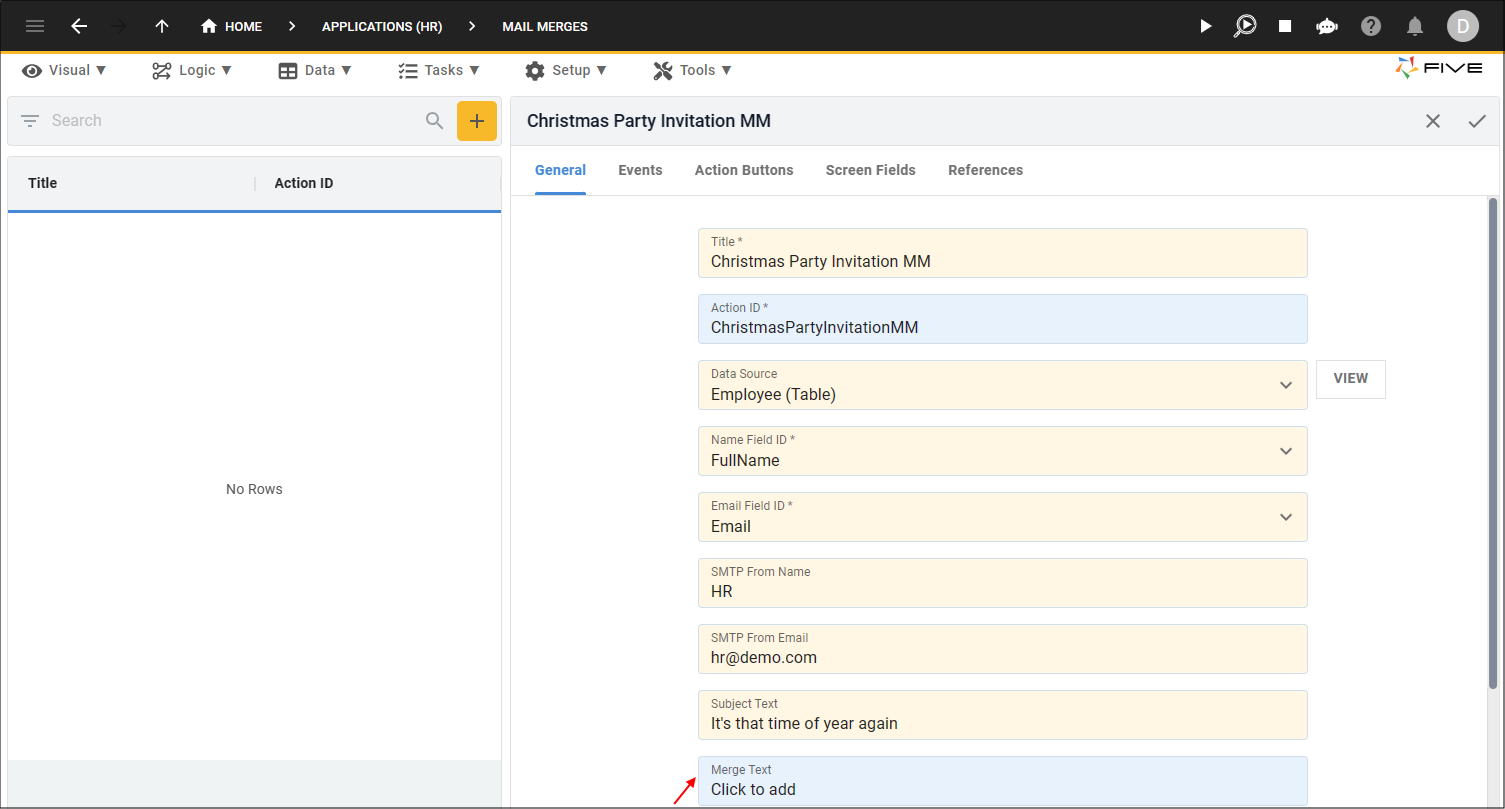Open the Tools menu
Image resolution: width=1505 pixels, height=809 pixels.
[693, 70]
